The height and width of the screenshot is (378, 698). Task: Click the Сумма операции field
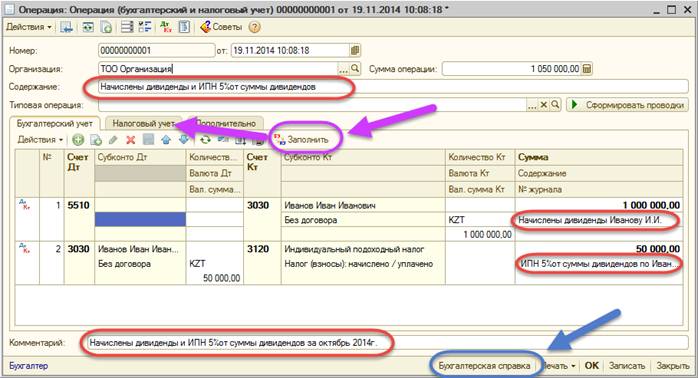(511, 69)
